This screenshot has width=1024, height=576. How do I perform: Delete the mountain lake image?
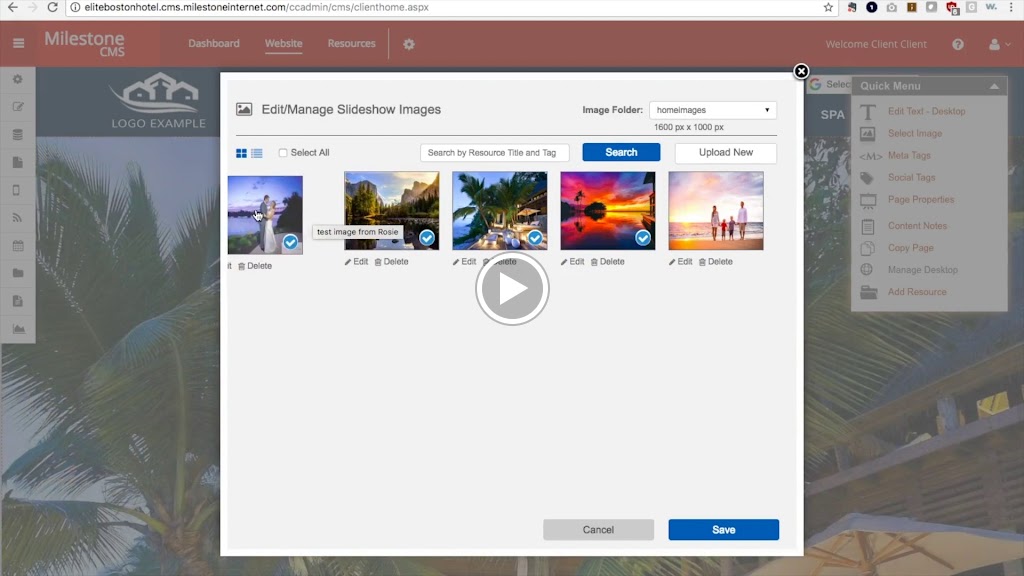pyautogui.click(x=391, y=262)
